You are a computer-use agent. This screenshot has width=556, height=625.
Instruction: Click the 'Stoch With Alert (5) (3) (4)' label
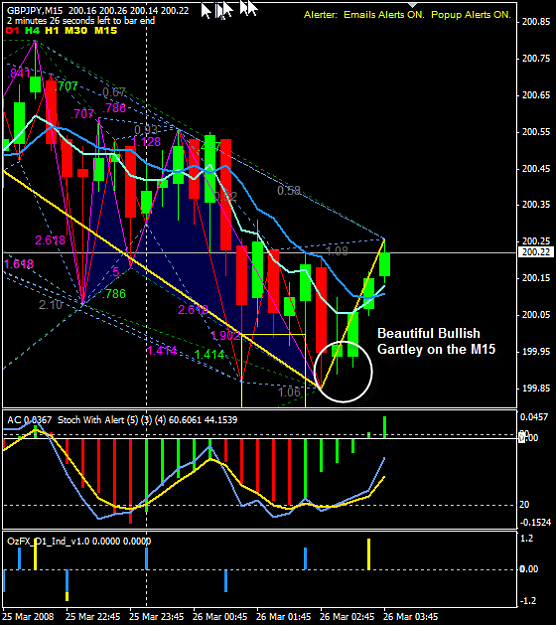112,420
